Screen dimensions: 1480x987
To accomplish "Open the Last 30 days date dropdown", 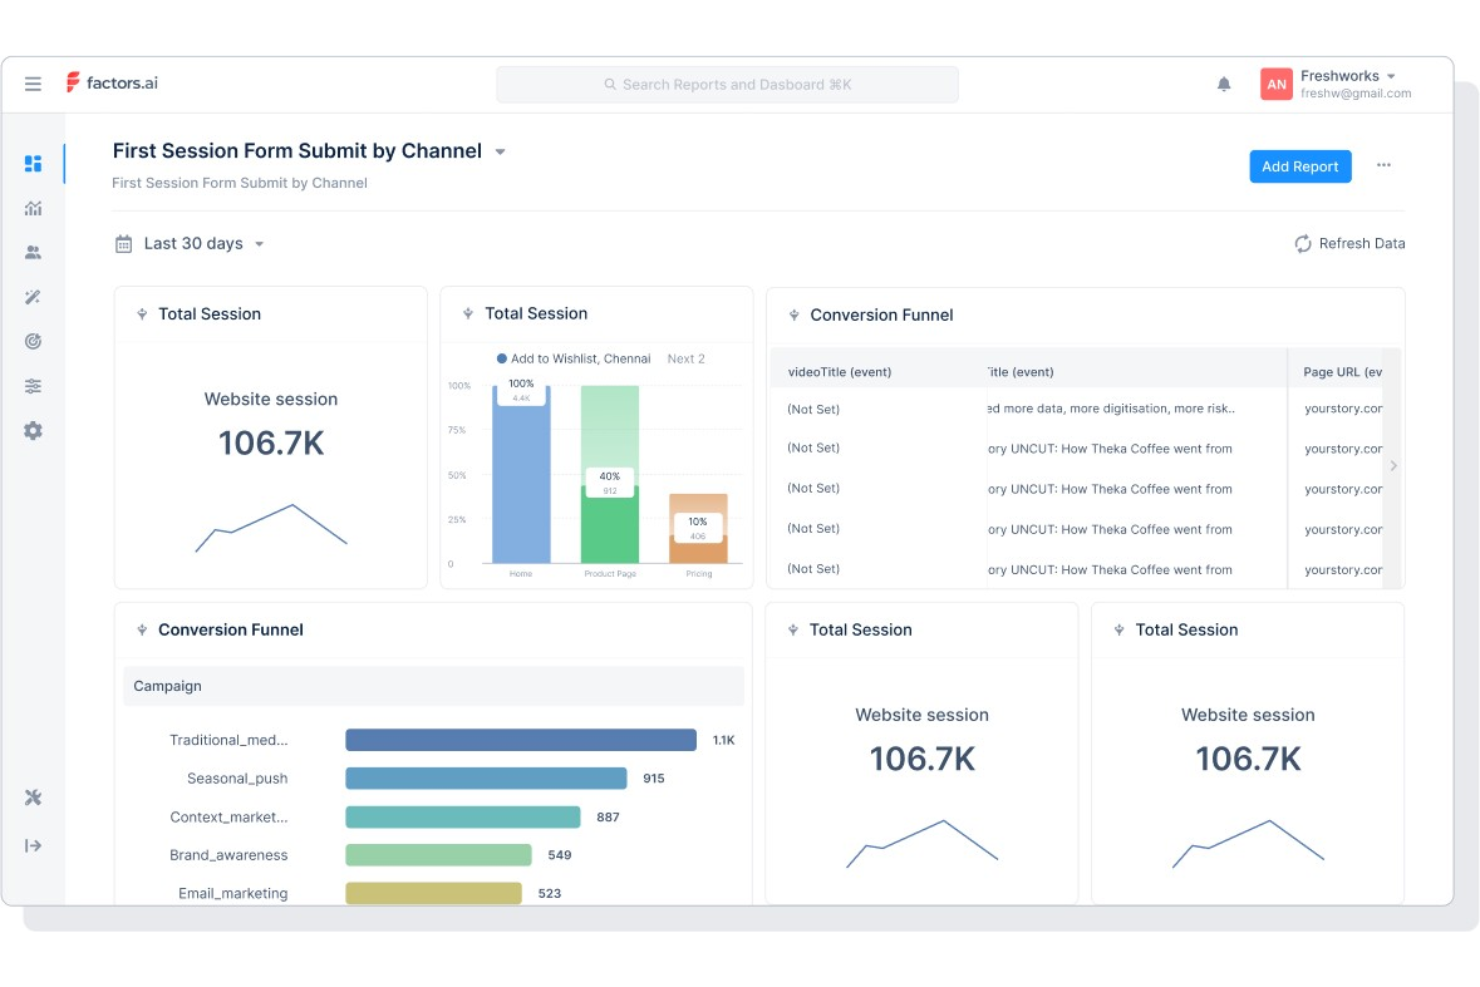I will 190,244.
